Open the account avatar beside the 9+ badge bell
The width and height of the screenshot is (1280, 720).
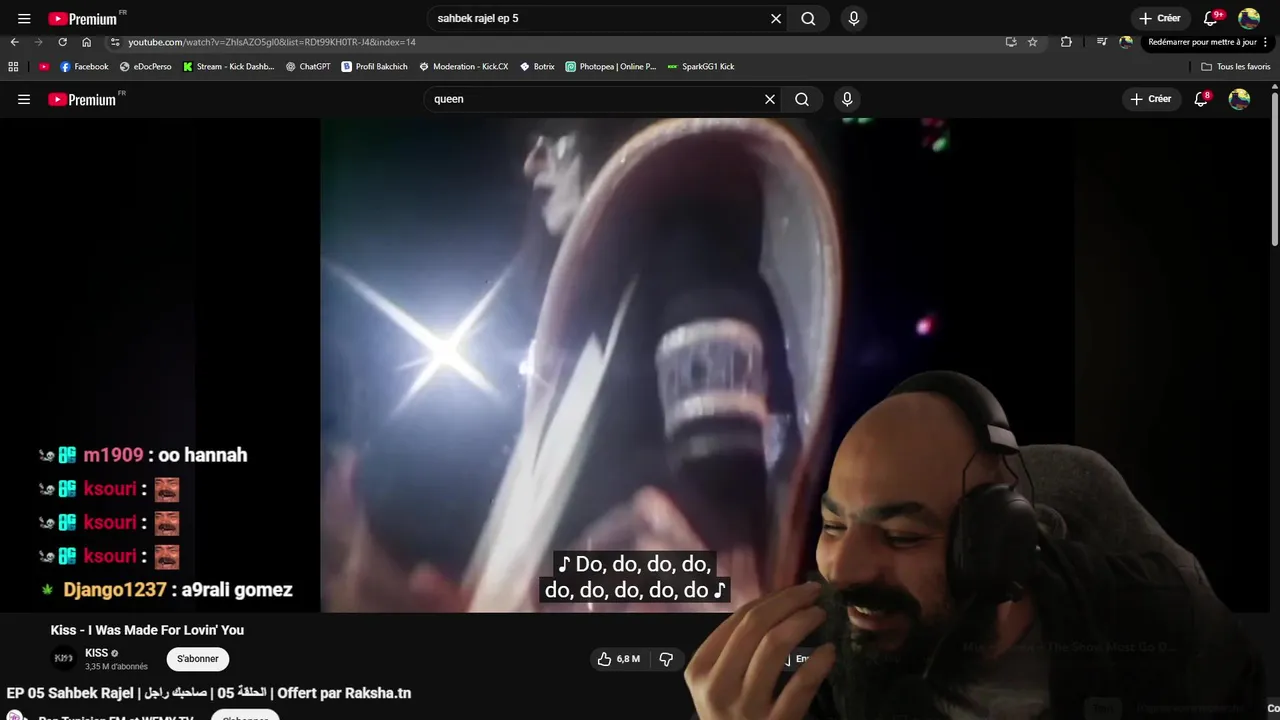pos(1249,18)
